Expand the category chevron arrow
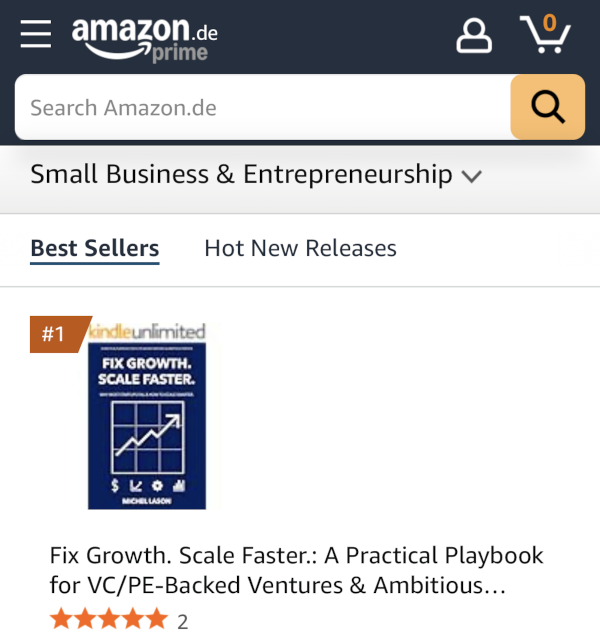Image resolution: width=600 pixels, height=639 pixels. [x=472, y=177]
